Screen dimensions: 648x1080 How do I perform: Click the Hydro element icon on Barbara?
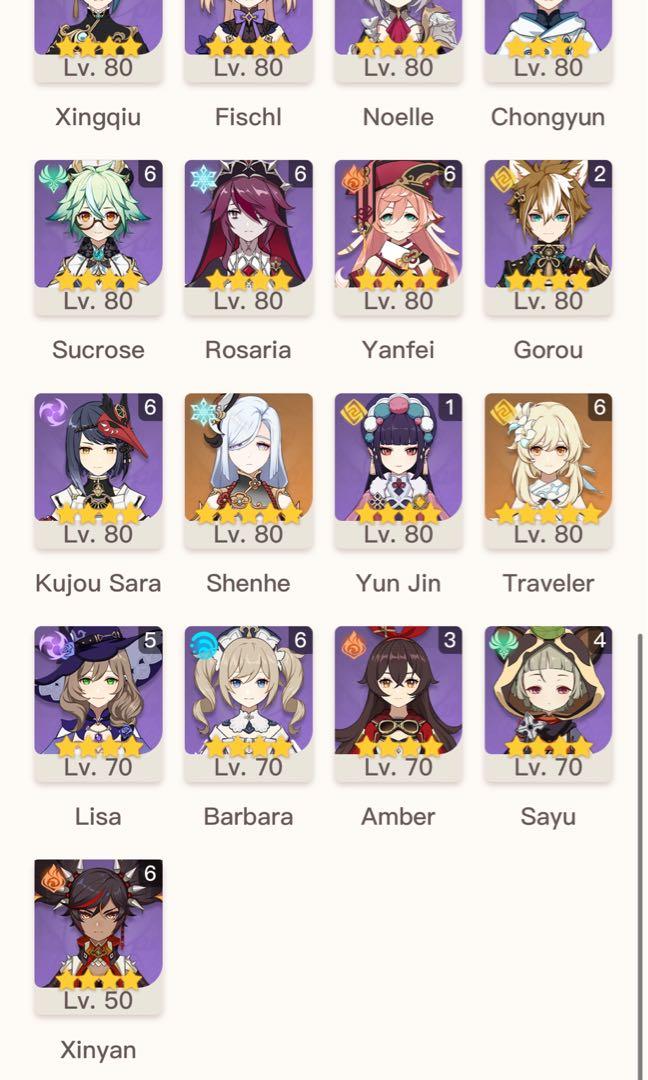click(205, 646)
